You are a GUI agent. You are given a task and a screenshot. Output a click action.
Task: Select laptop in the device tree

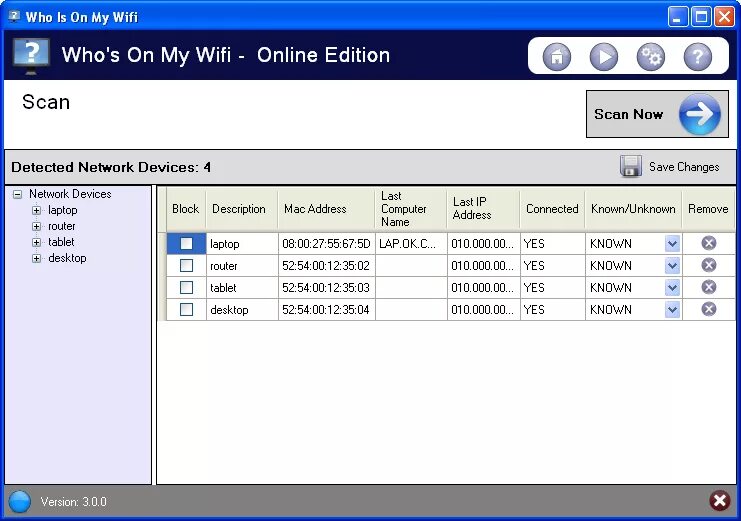(x=62, y=210)
